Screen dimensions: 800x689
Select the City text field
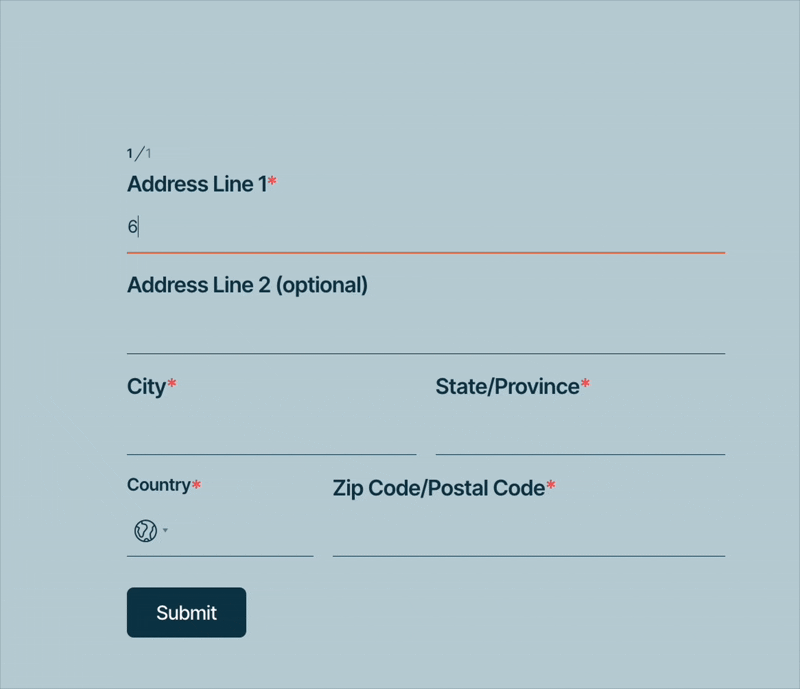click(x=271, y=432)
